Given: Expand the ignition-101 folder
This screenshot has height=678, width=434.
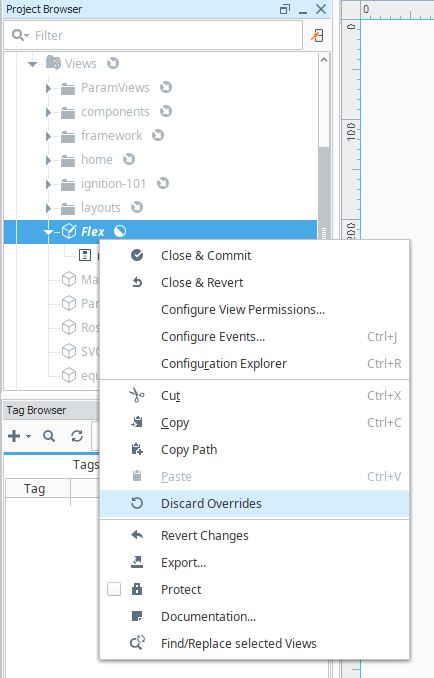Looking at the screenshot, I should 48,184.
